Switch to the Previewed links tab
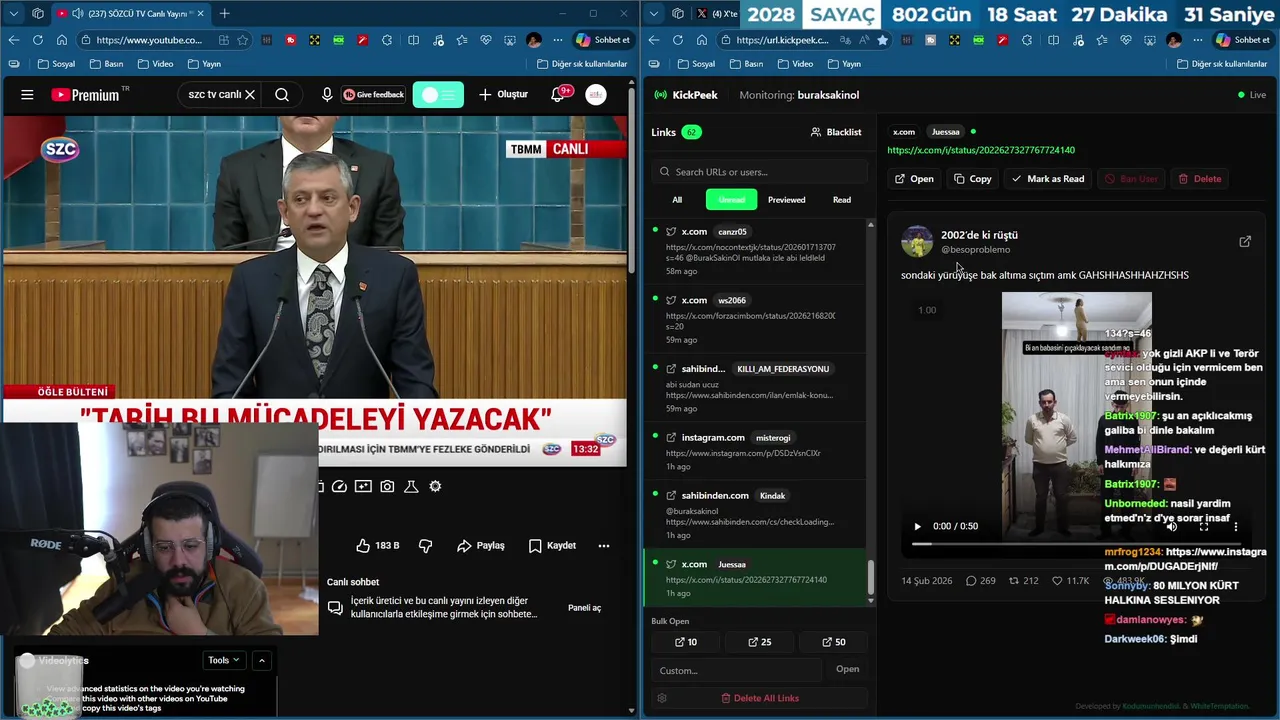Screen dimensions: 1280x720 [x=786, y=200]
